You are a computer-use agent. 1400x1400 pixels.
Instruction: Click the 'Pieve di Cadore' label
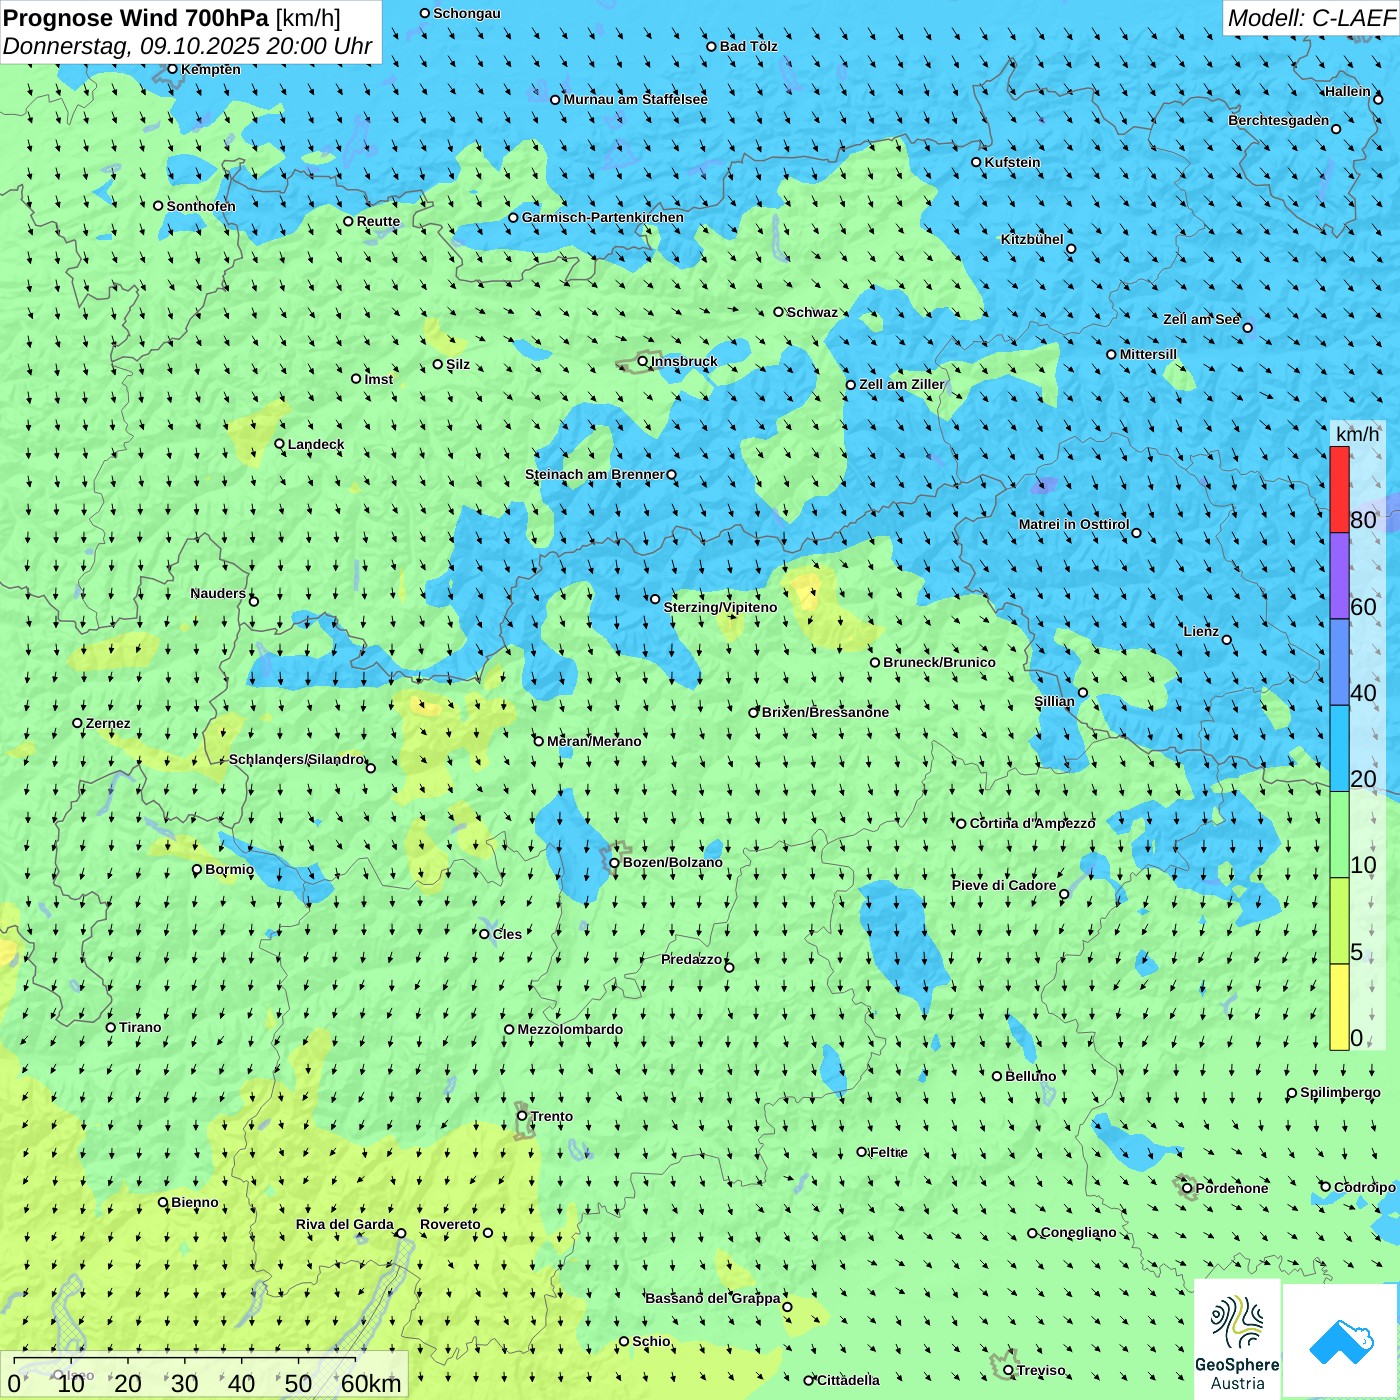(x=1004, y=885)
